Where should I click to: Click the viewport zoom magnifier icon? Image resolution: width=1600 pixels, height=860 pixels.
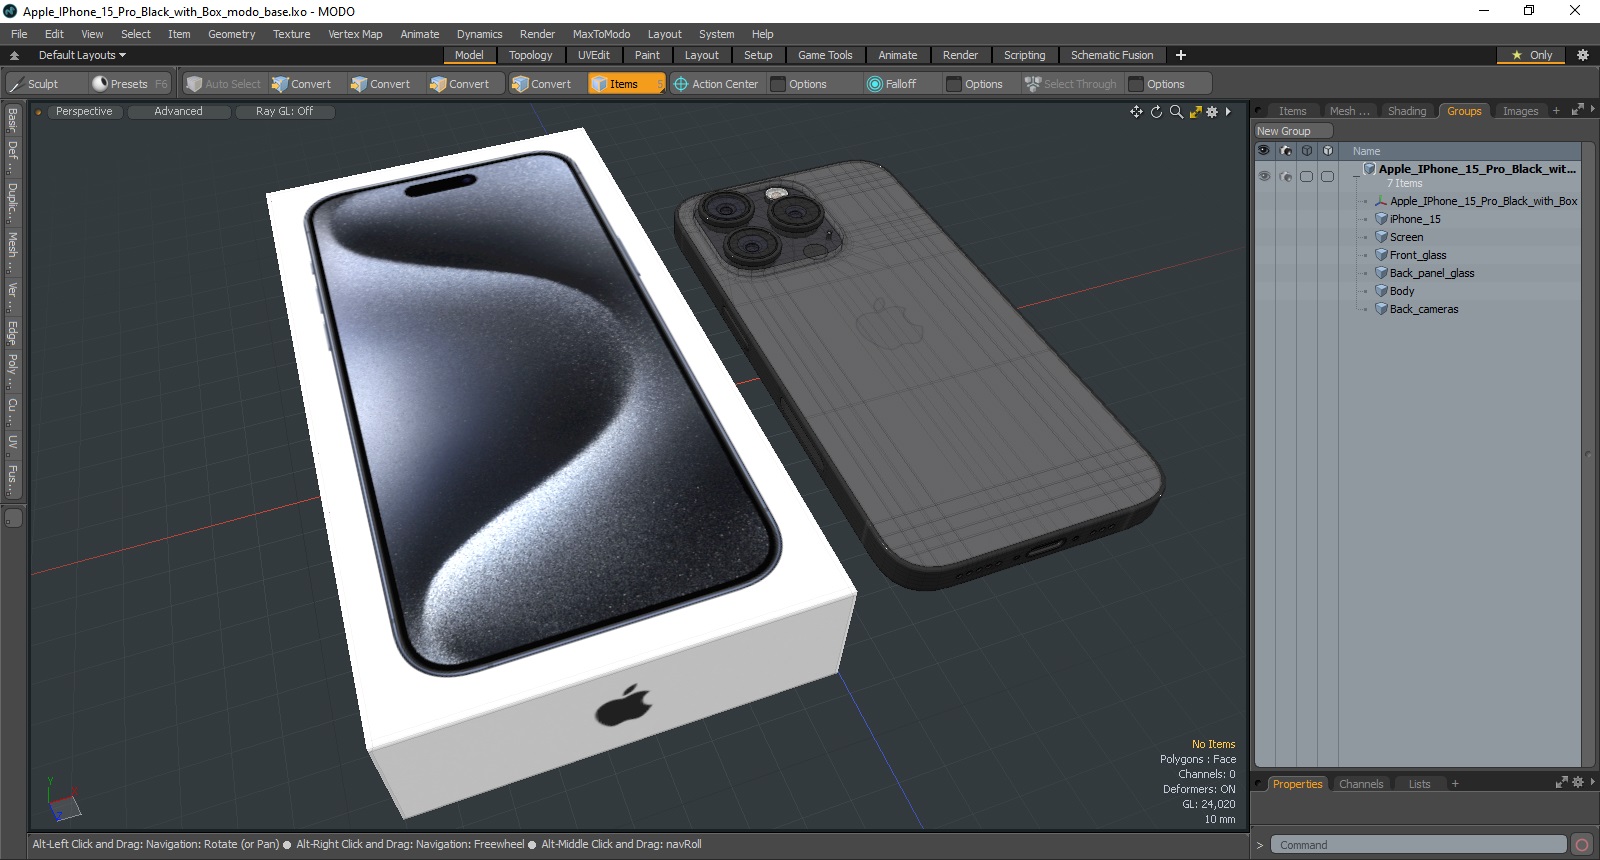(x=1176, y=112)
